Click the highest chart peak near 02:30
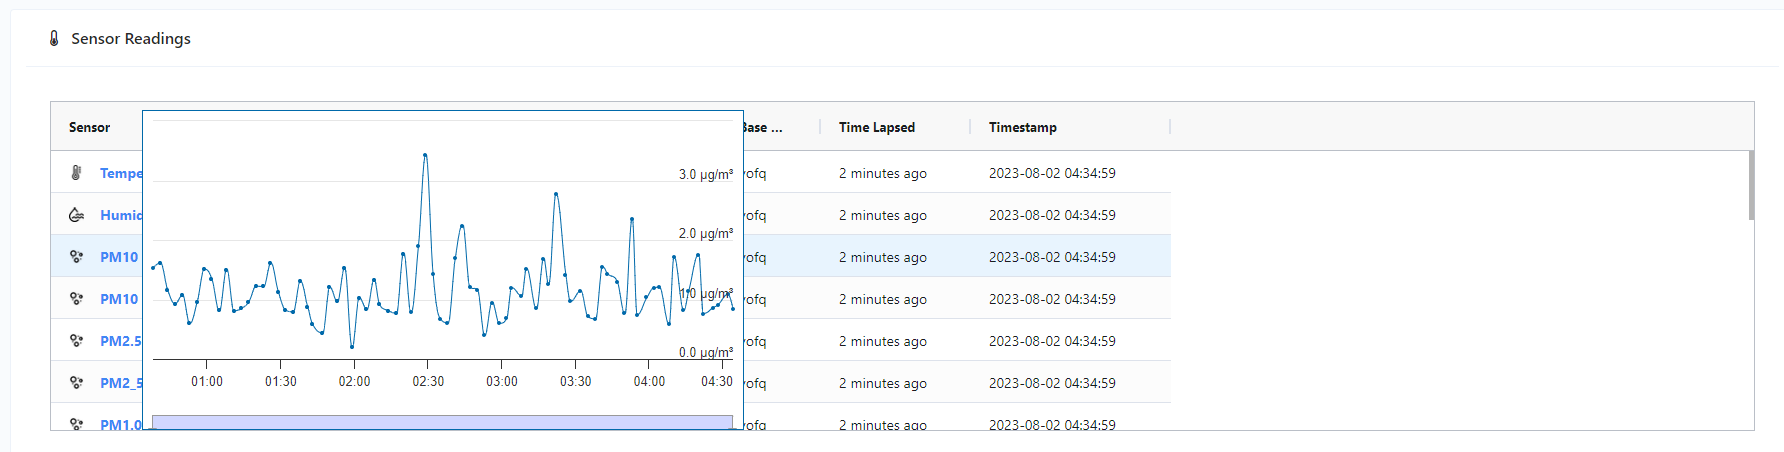1784x452 pixels. click(x=425, y=155)
